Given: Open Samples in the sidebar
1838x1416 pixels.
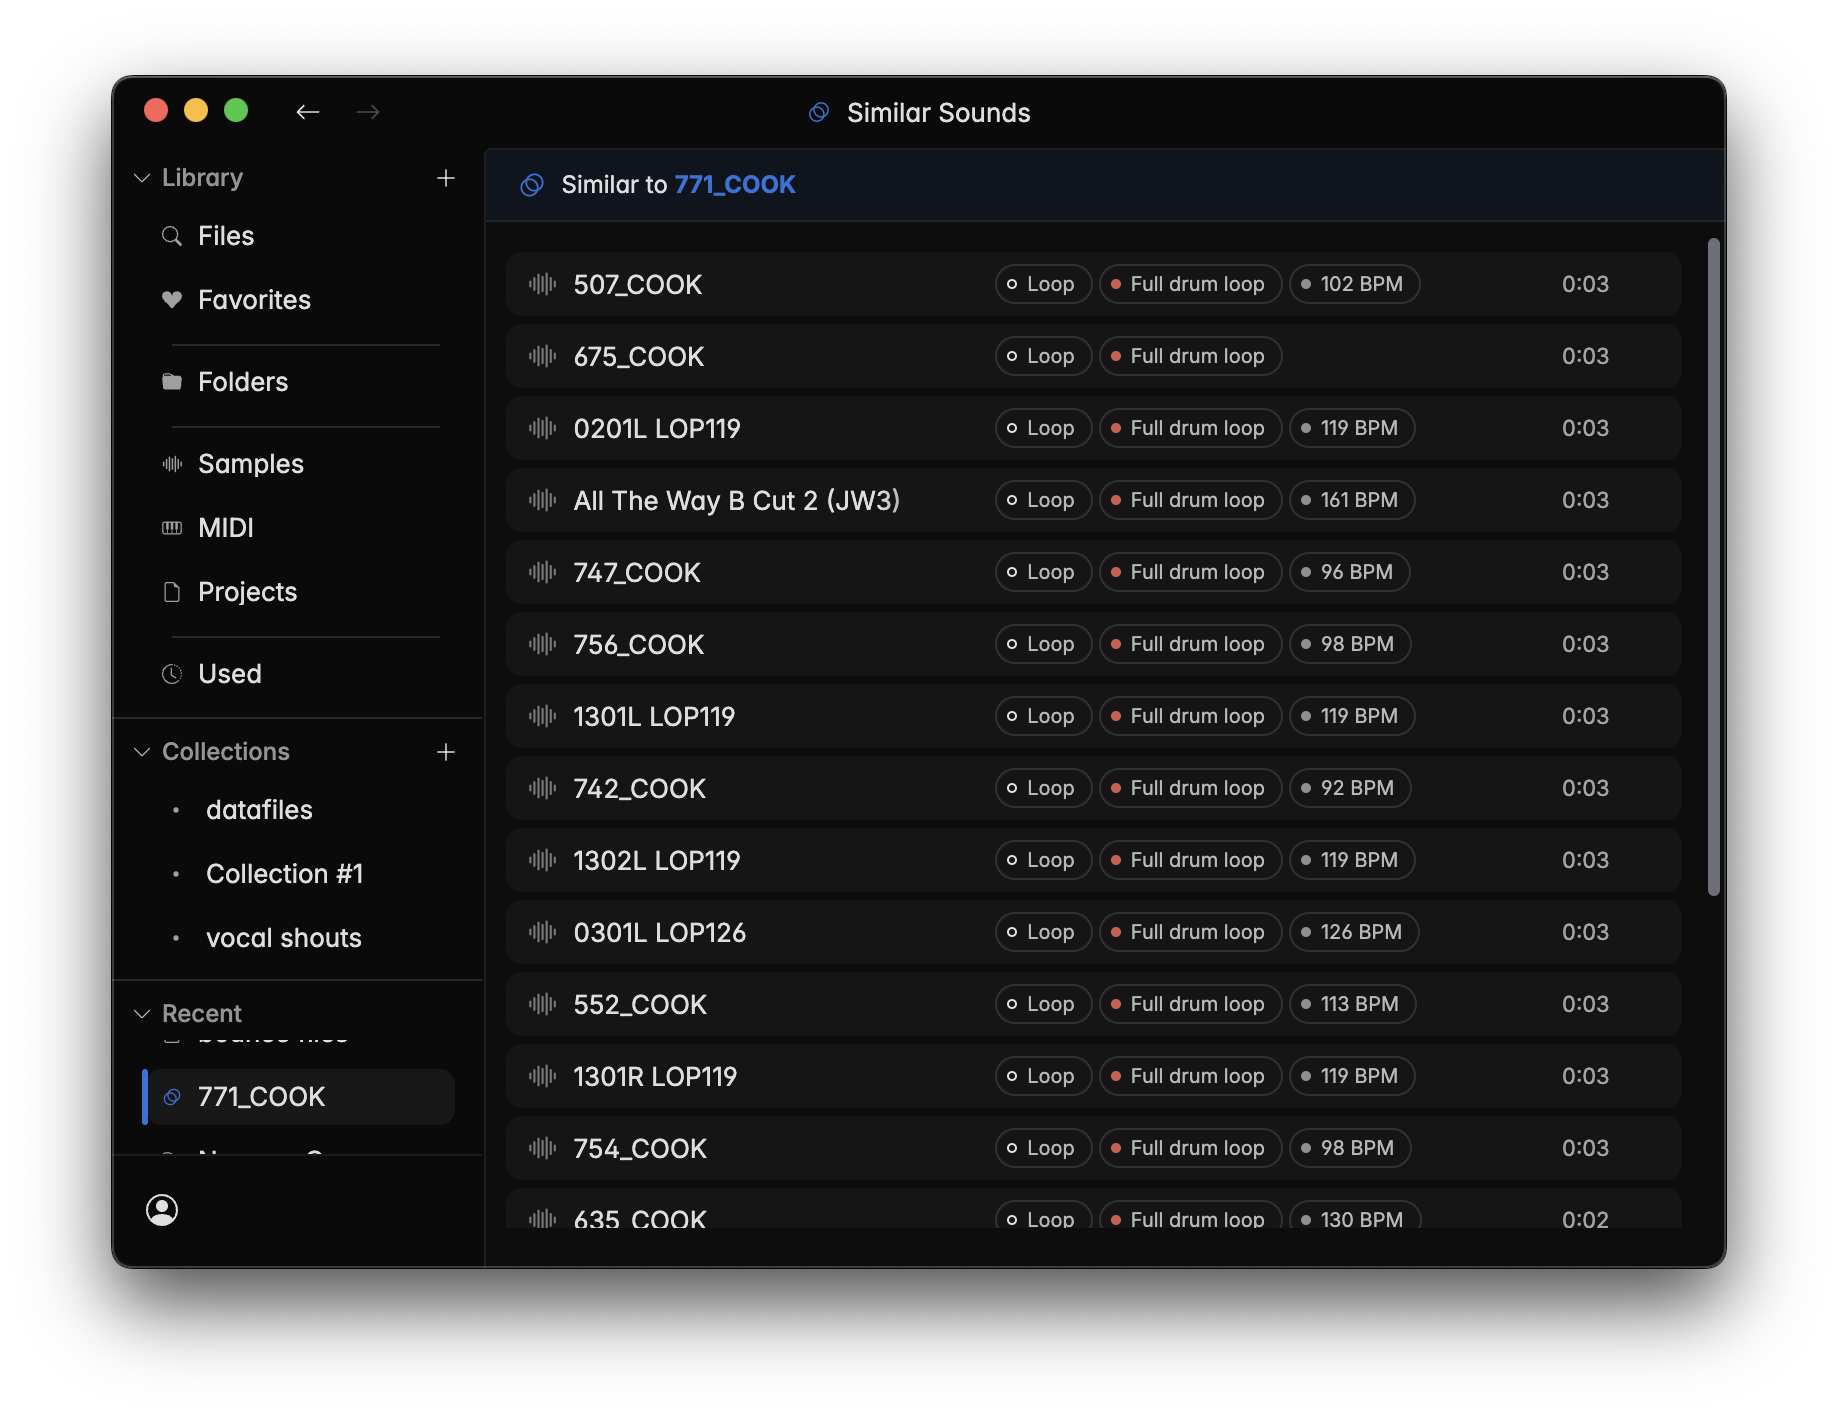Looking at the screenshot, I should (x=250, y=464).
